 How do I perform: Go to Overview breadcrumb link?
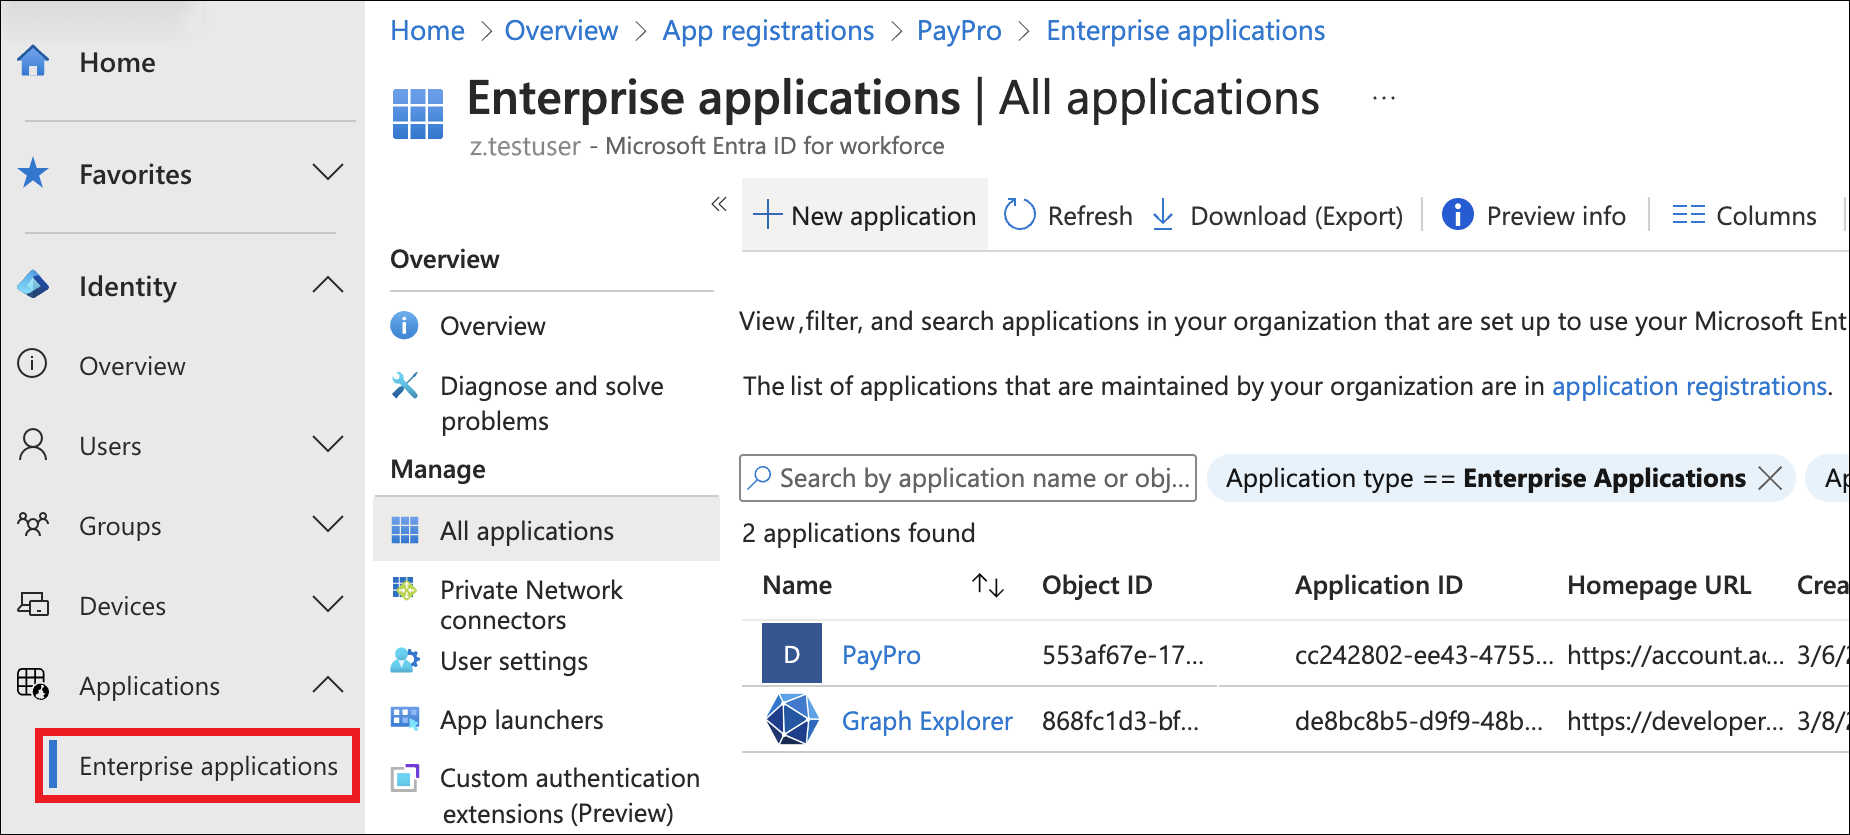(x=561, y=31)
